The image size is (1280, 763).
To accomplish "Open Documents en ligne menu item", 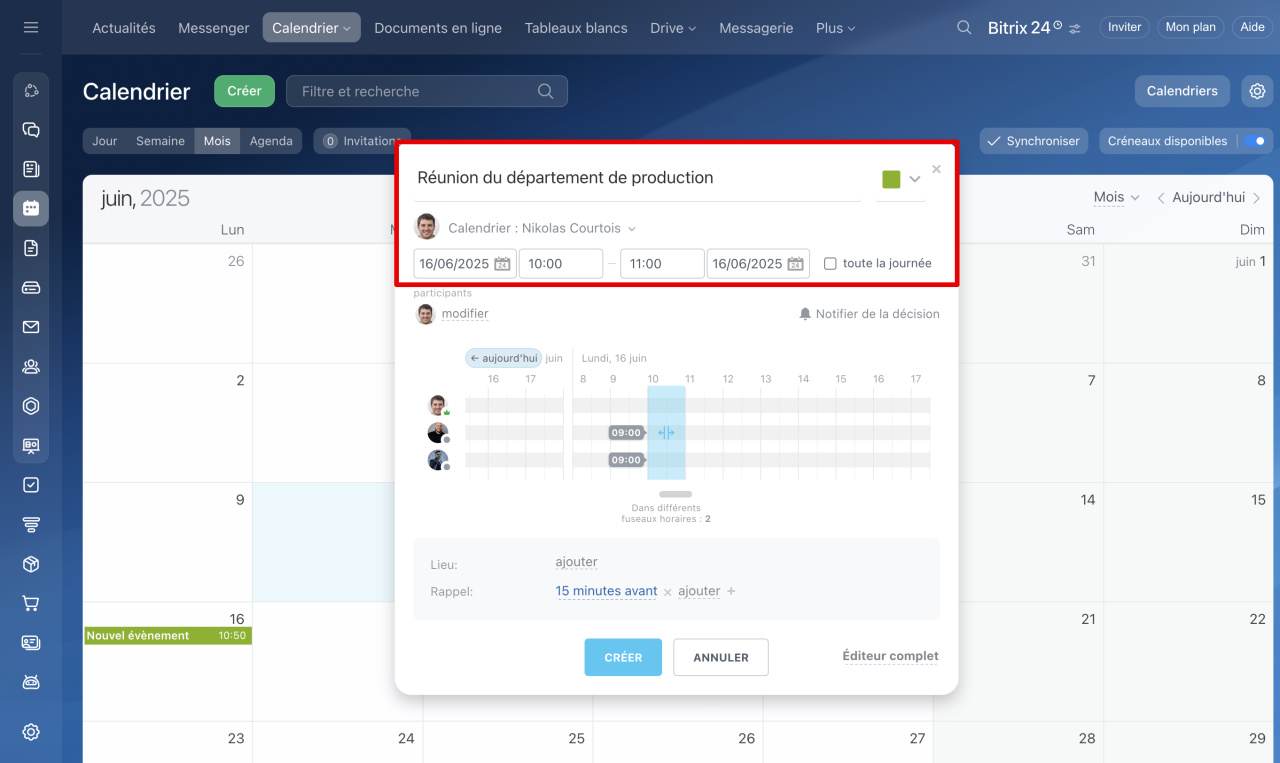I will pyautogui.click(x=438, y=28).
